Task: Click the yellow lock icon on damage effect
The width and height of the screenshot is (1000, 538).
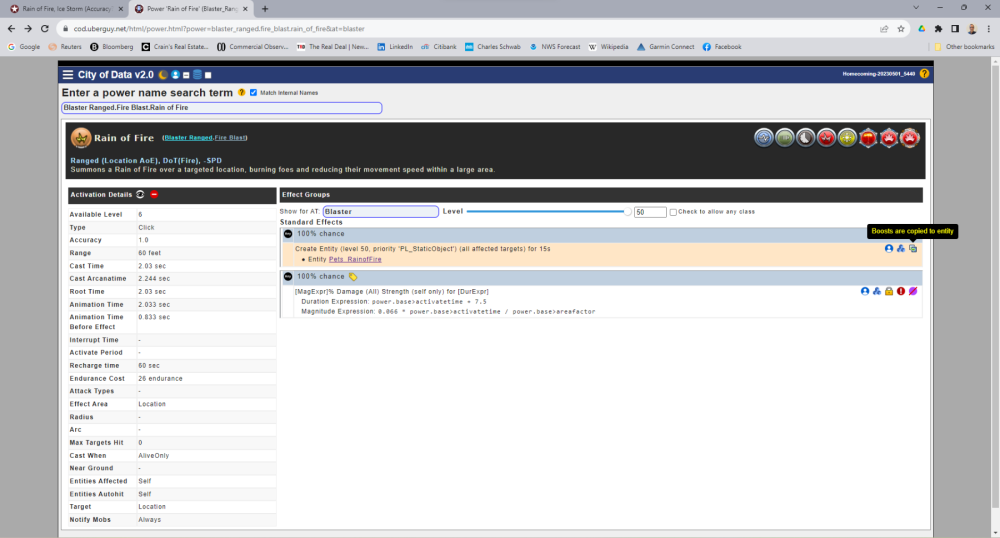Action: pyautogui.click(x=888, y=291)
